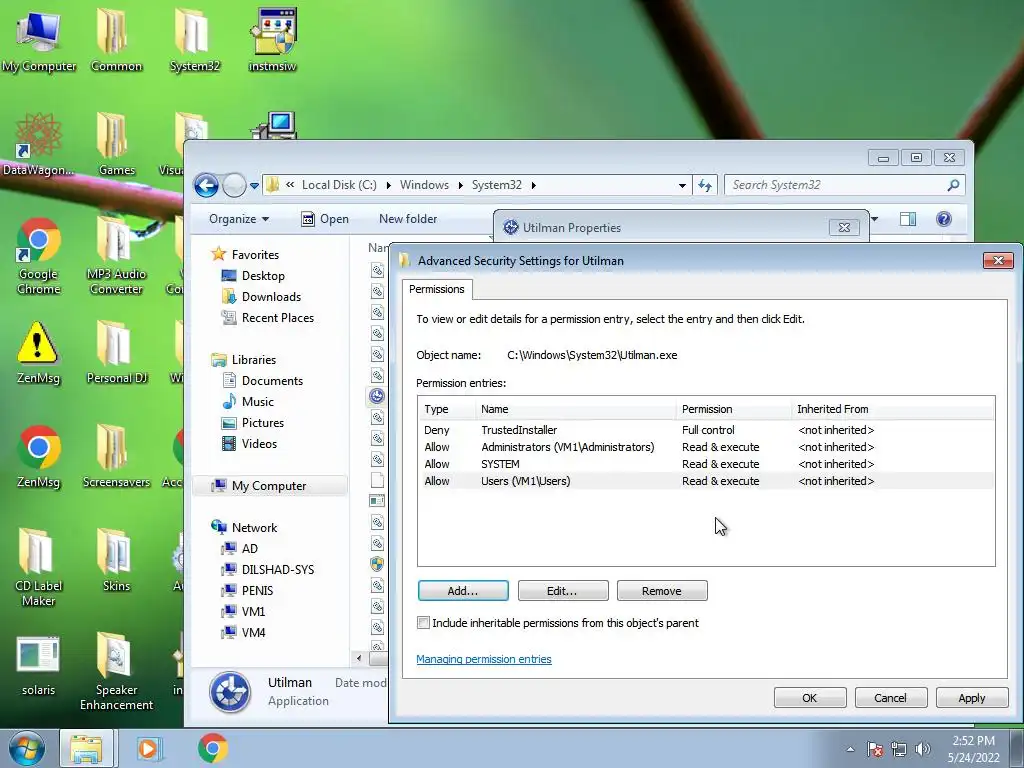Select the Users (VM1\Users) entry
The image size is (1024, 768).
(706, 481)
